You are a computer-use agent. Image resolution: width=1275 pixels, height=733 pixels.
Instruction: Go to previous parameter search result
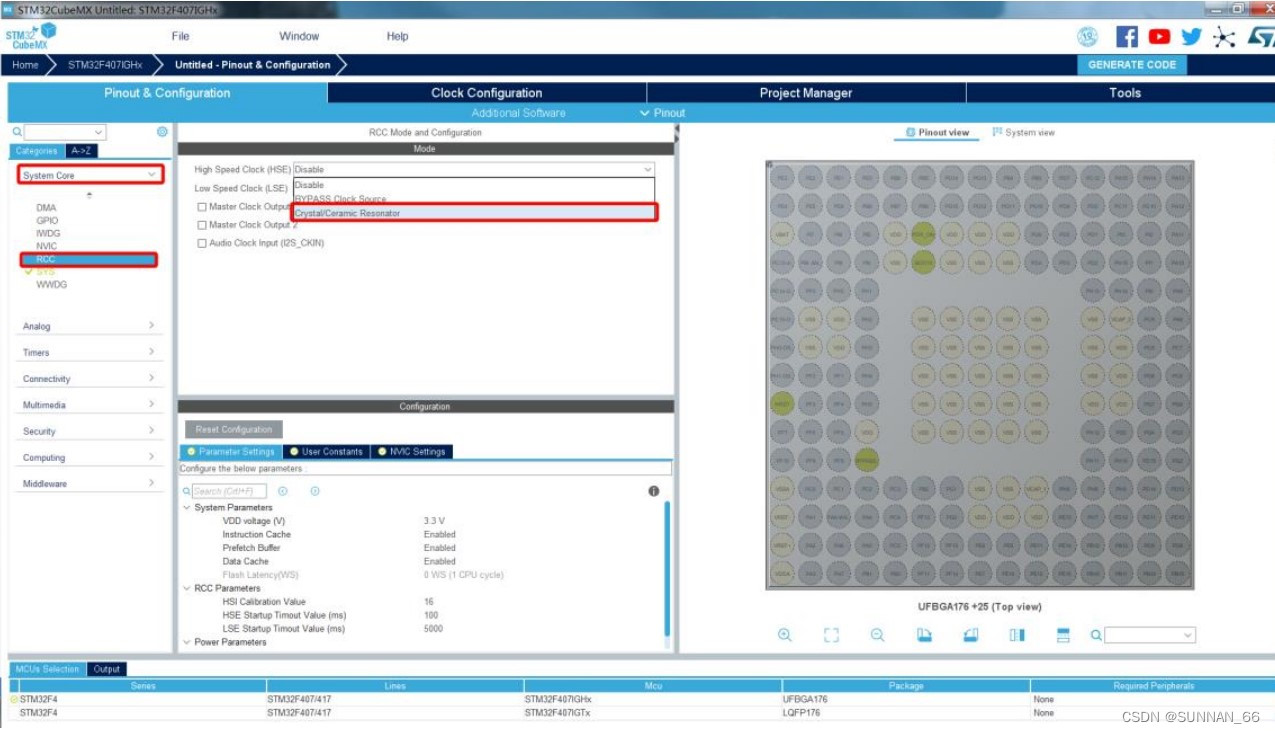283,491
